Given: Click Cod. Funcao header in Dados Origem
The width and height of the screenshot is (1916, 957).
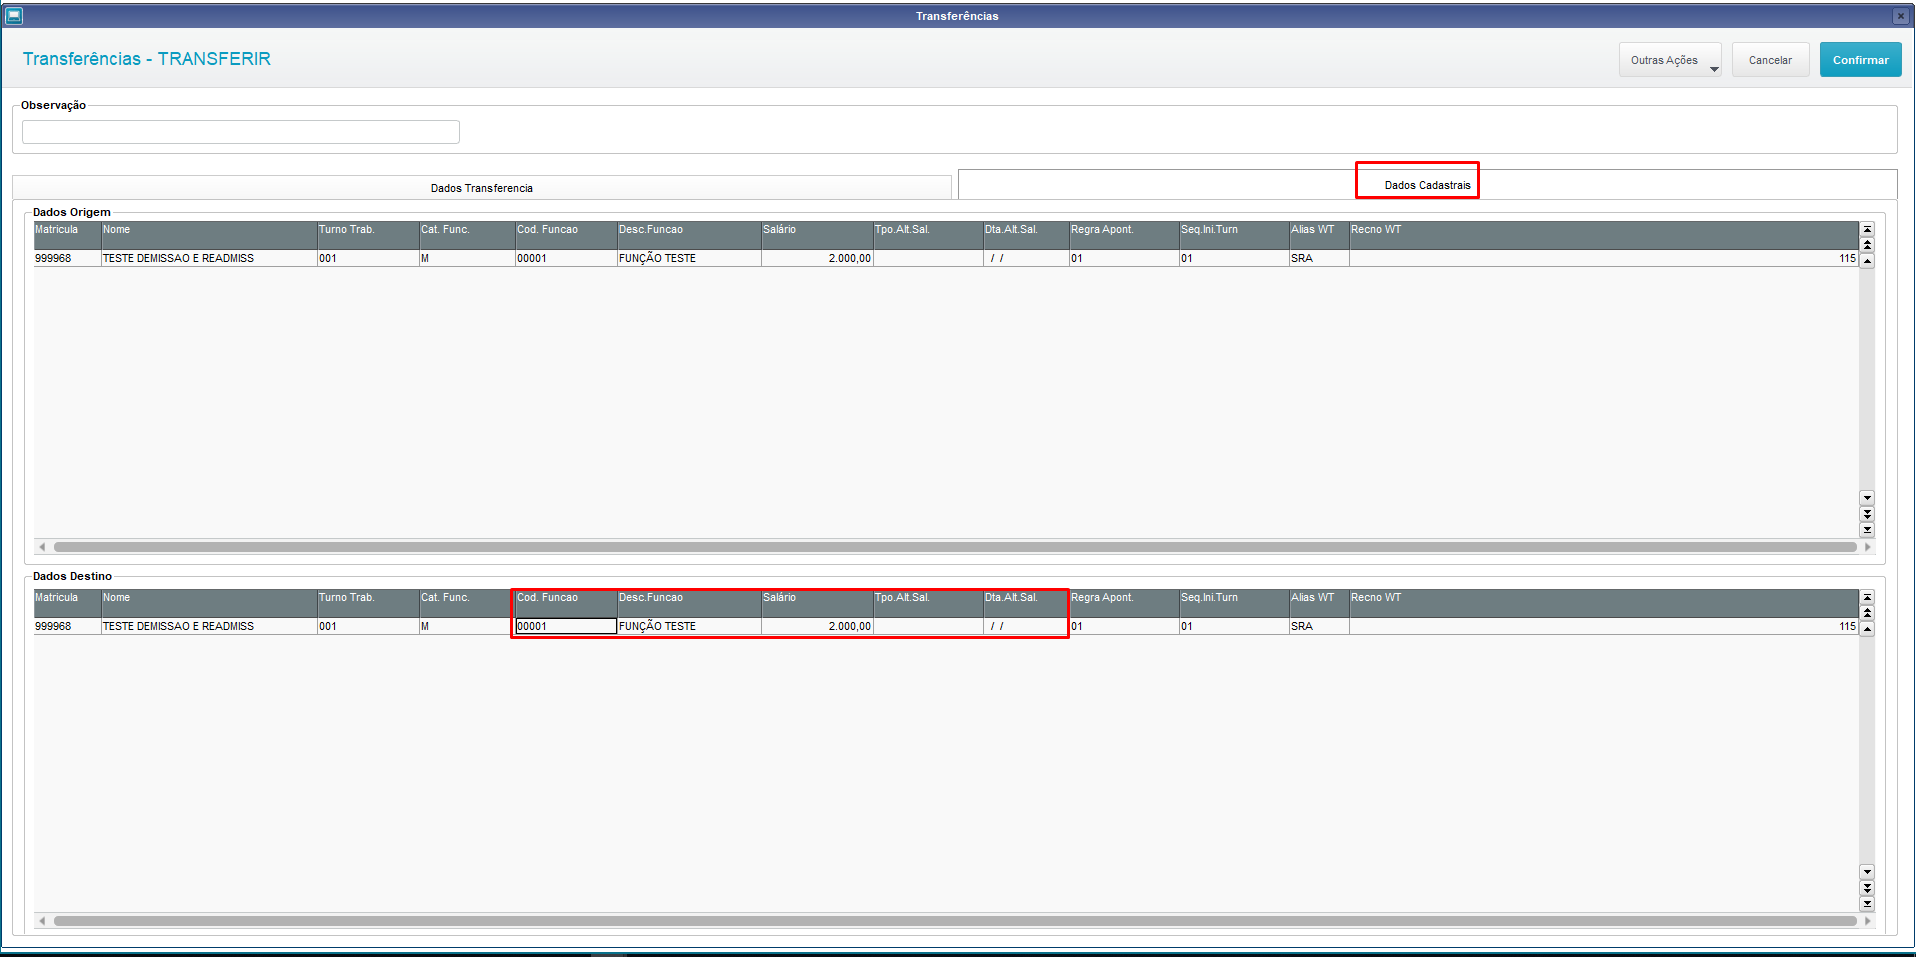Looking at the screenshot, I should point(566,236).
